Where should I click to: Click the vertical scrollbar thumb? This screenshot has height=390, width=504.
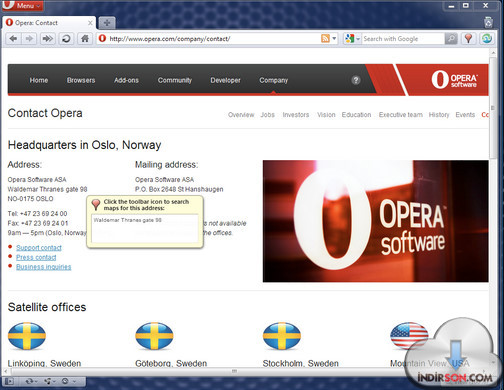coord(493,108)
